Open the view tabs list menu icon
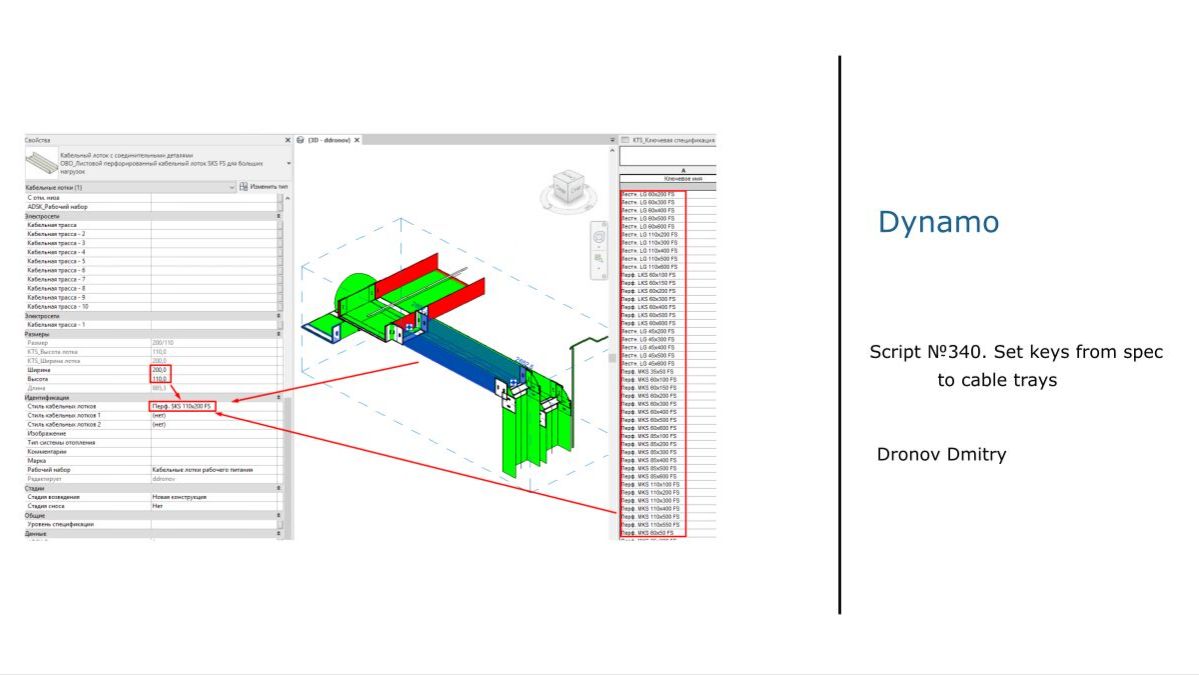Viewport: 1199px width, 675px height. tap(612, 141)
